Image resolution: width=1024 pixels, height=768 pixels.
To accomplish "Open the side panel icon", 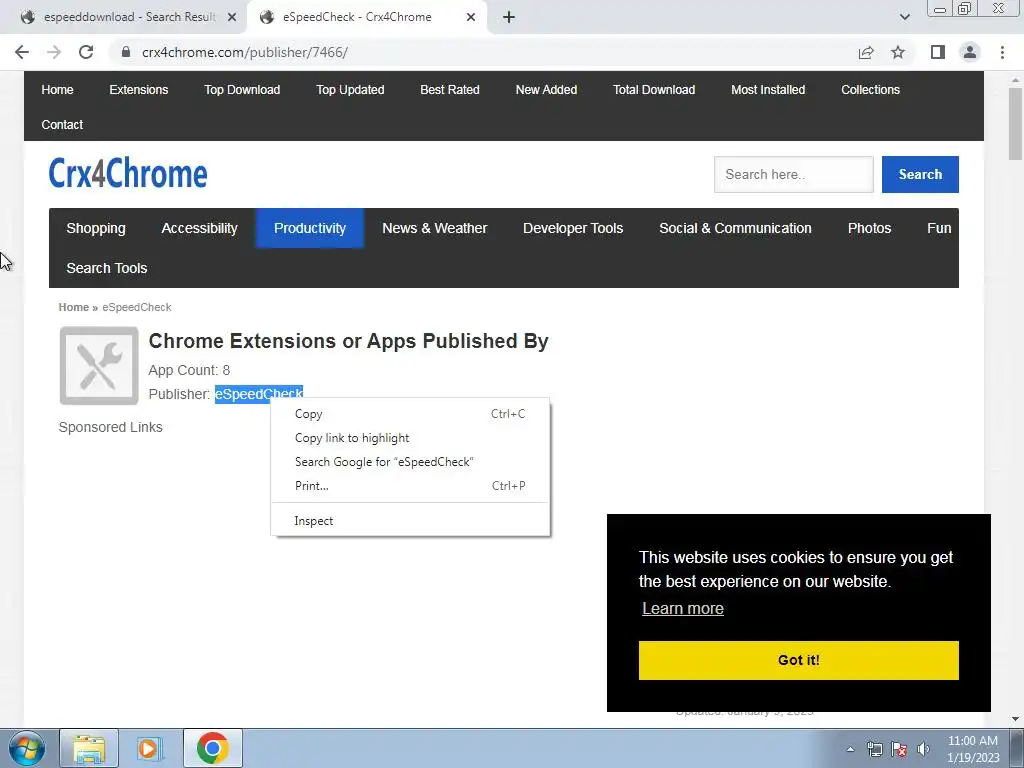I will tap(938, 52).
